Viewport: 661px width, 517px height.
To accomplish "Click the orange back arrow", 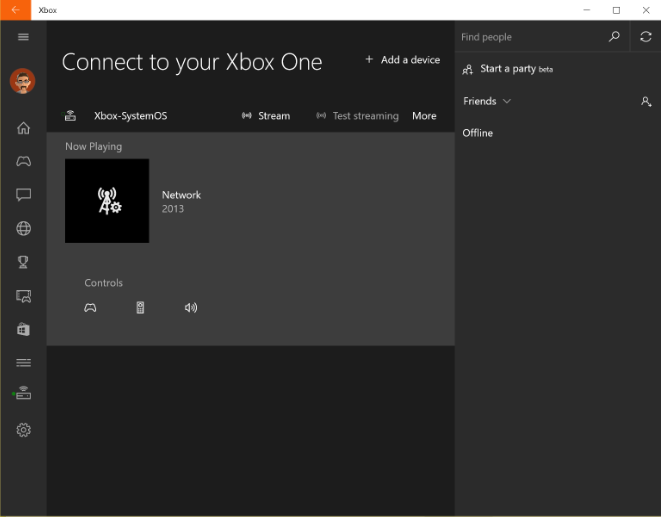I will pos(16,10).
